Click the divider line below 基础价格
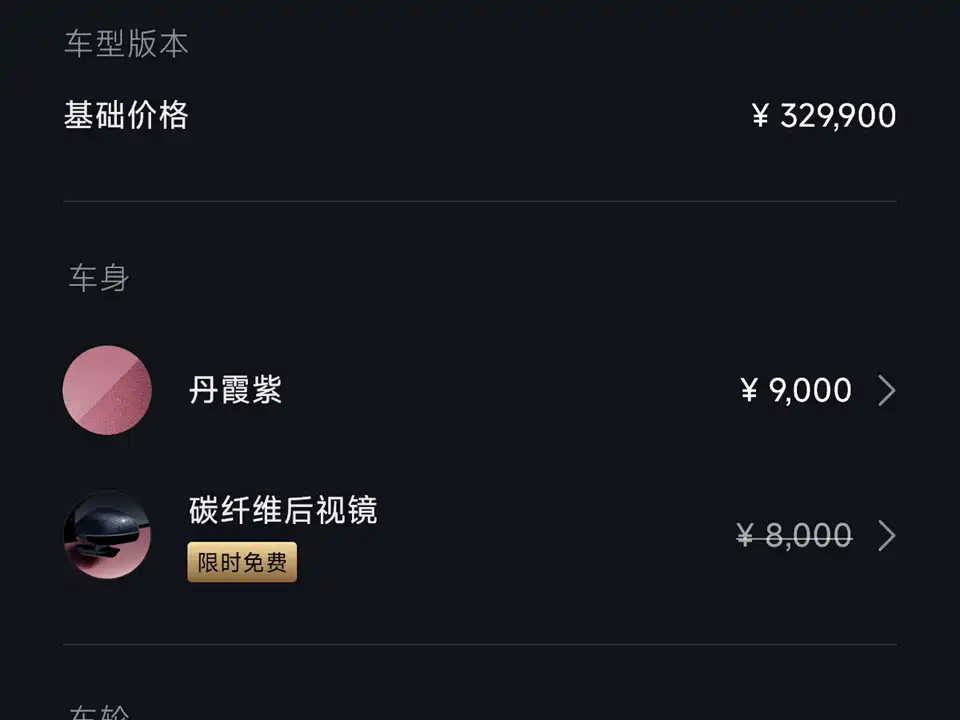Viewport: 960px width, 720px height. pyautogui.click(x=480, y=201)
